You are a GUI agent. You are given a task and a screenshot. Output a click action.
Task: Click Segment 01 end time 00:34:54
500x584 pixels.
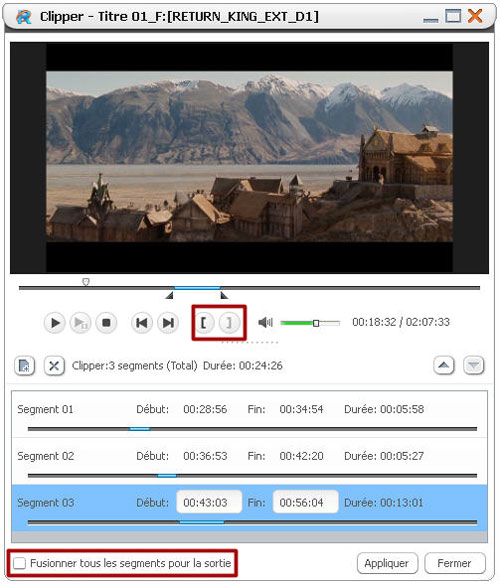pyautogui.click(x=301, y=409)
